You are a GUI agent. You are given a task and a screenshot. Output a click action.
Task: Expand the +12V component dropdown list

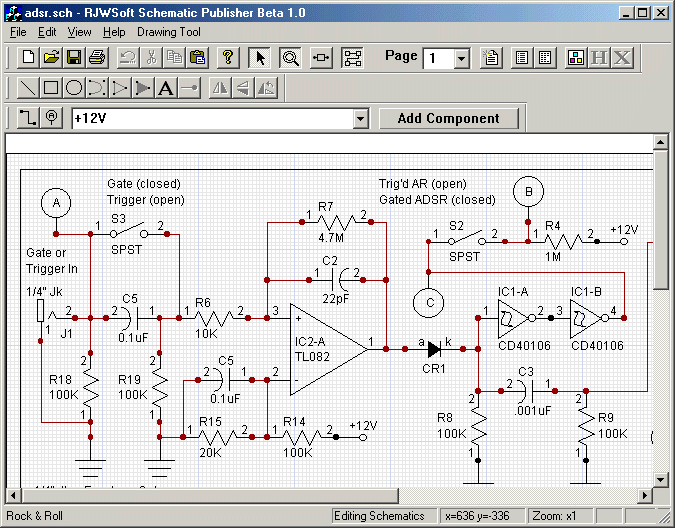tap(361, 119)
